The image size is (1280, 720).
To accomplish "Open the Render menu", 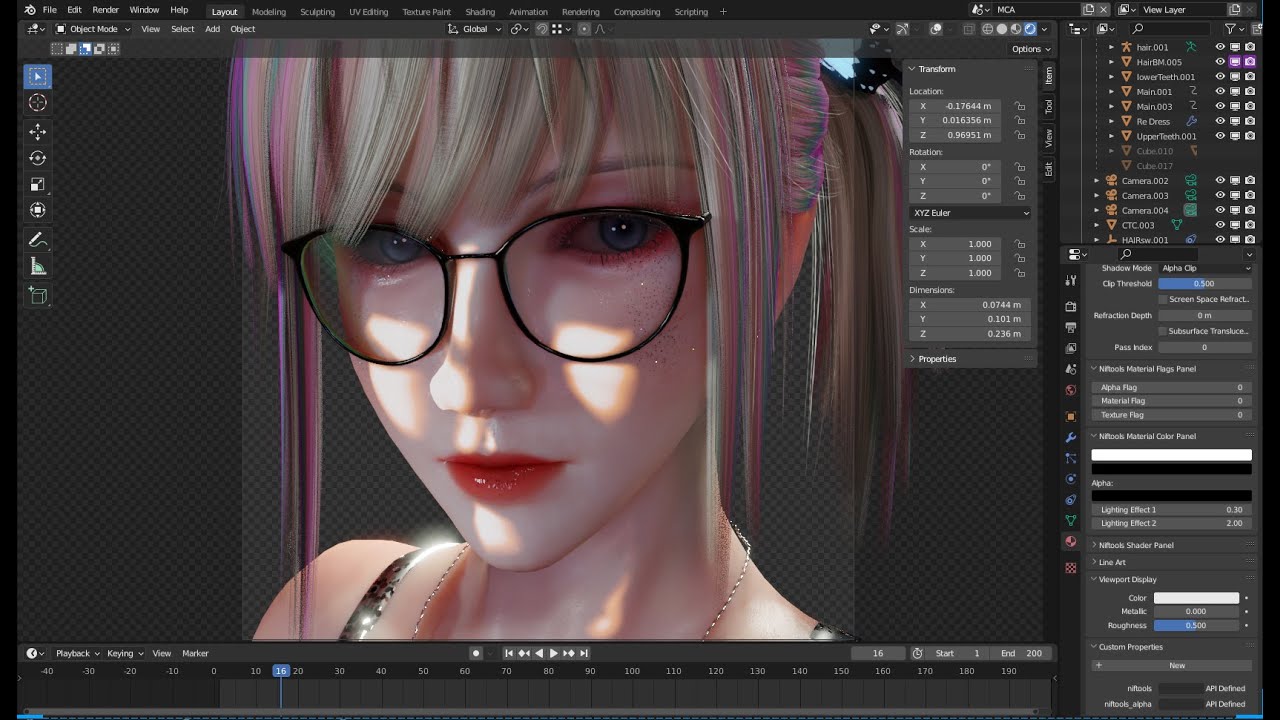I will click(105, 10).
